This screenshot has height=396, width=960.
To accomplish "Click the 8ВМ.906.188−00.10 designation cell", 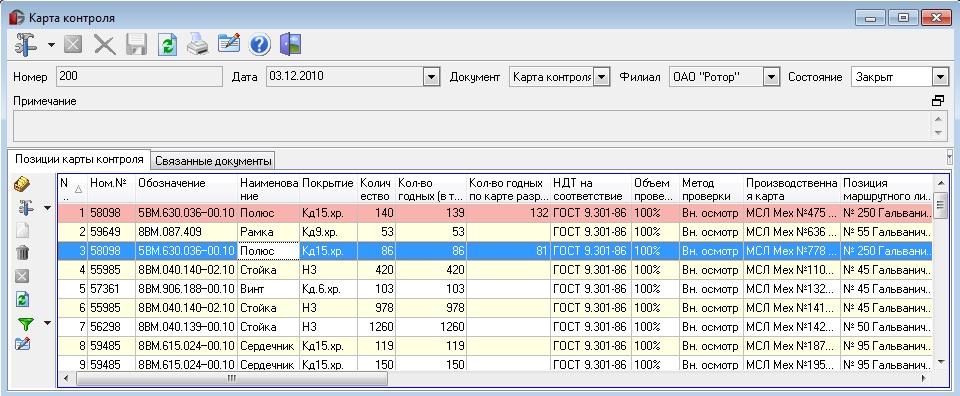I will click(186, 289).
